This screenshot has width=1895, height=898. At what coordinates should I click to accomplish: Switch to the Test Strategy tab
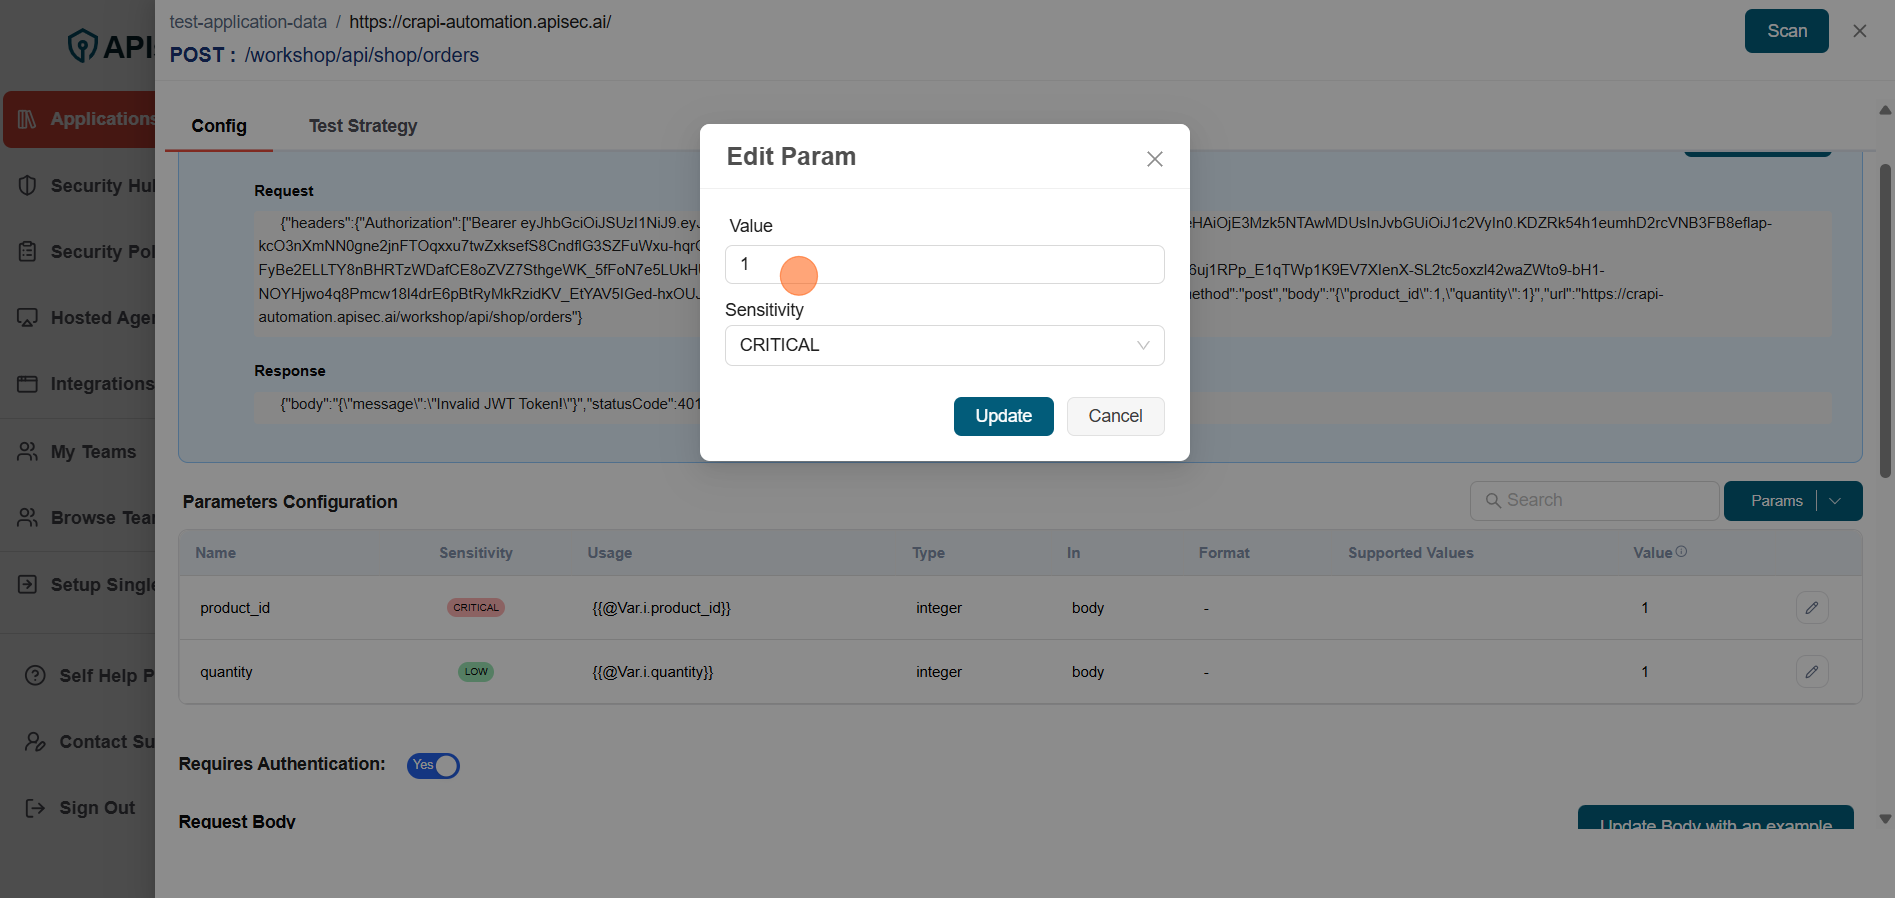[x=362, y=126]
